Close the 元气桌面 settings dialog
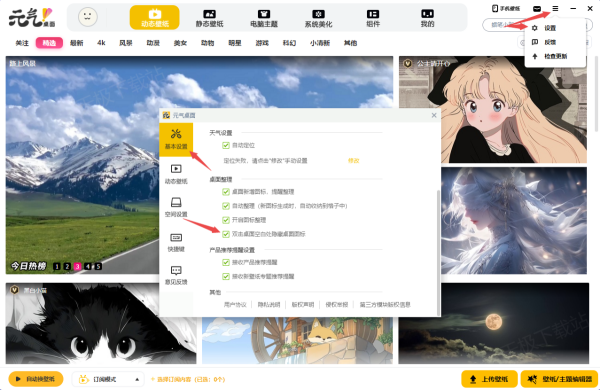Screen dimensions: 600x390 pos(434,115)
